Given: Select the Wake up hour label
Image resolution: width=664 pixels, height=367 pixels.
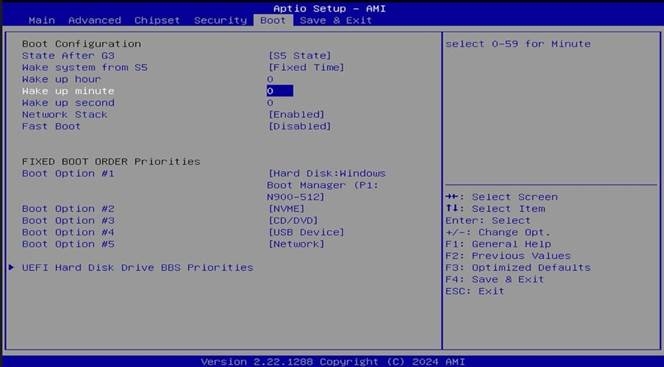Looking at the screenshot, I should pyautogui.click(x=61, y=79).
